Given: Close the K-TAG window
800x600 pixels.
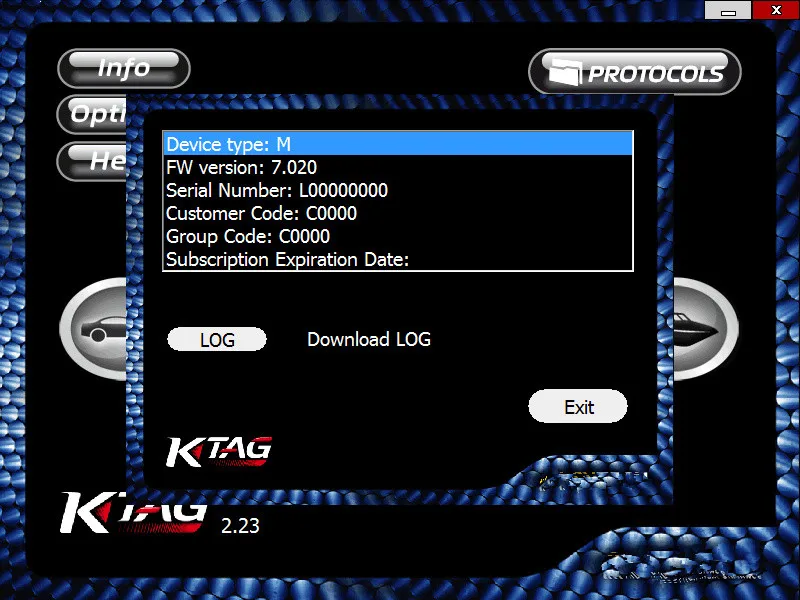Looking at the screenshot, I should [776, 10].
